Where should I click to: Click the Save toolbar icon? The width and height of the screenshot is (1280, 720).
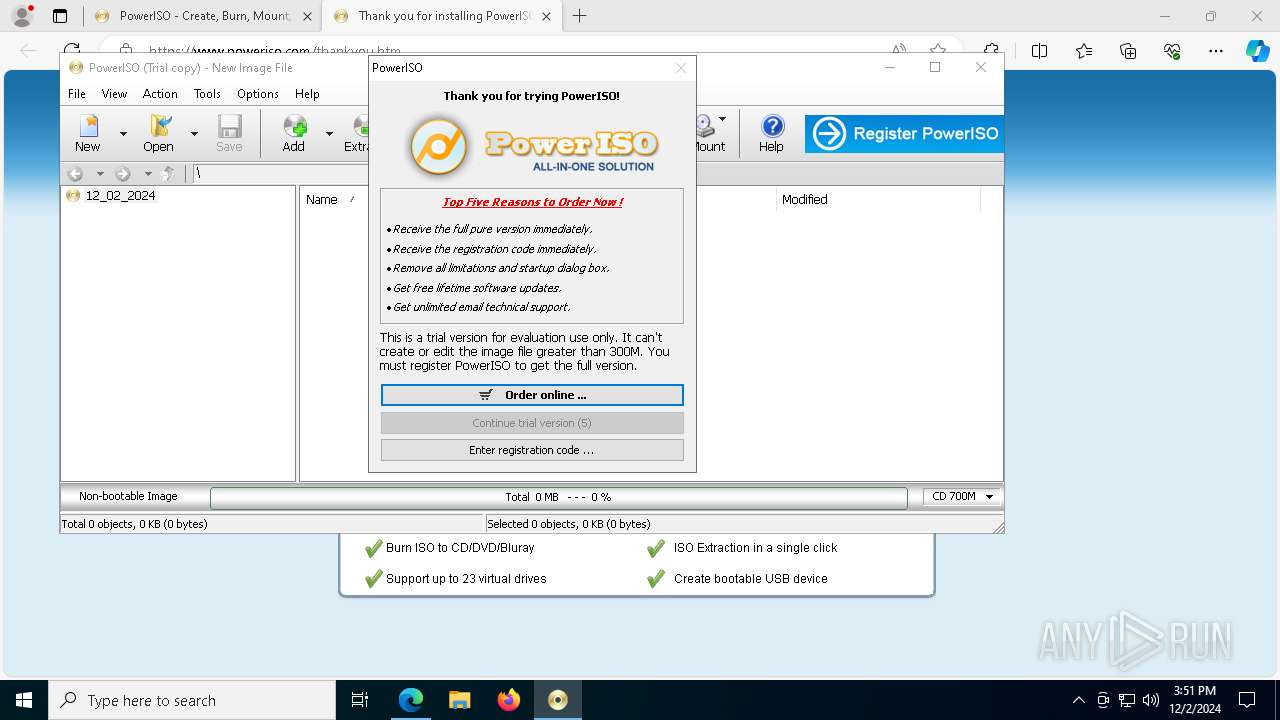229,133
